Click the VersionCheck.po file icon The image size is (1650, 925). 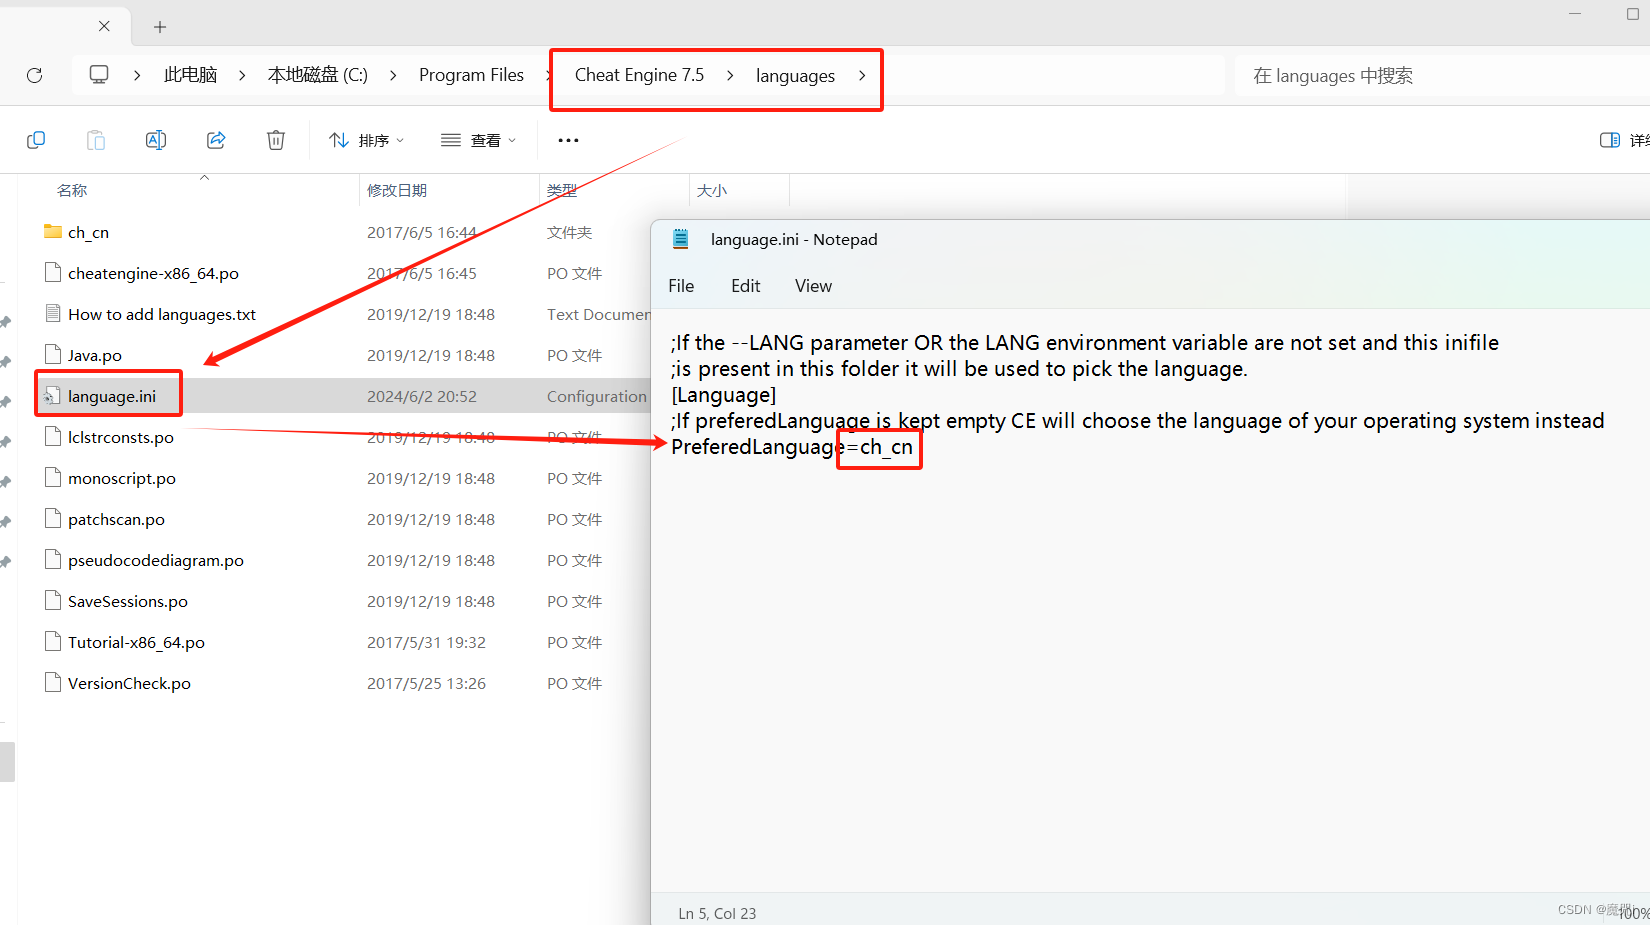(x=53, y=683)
